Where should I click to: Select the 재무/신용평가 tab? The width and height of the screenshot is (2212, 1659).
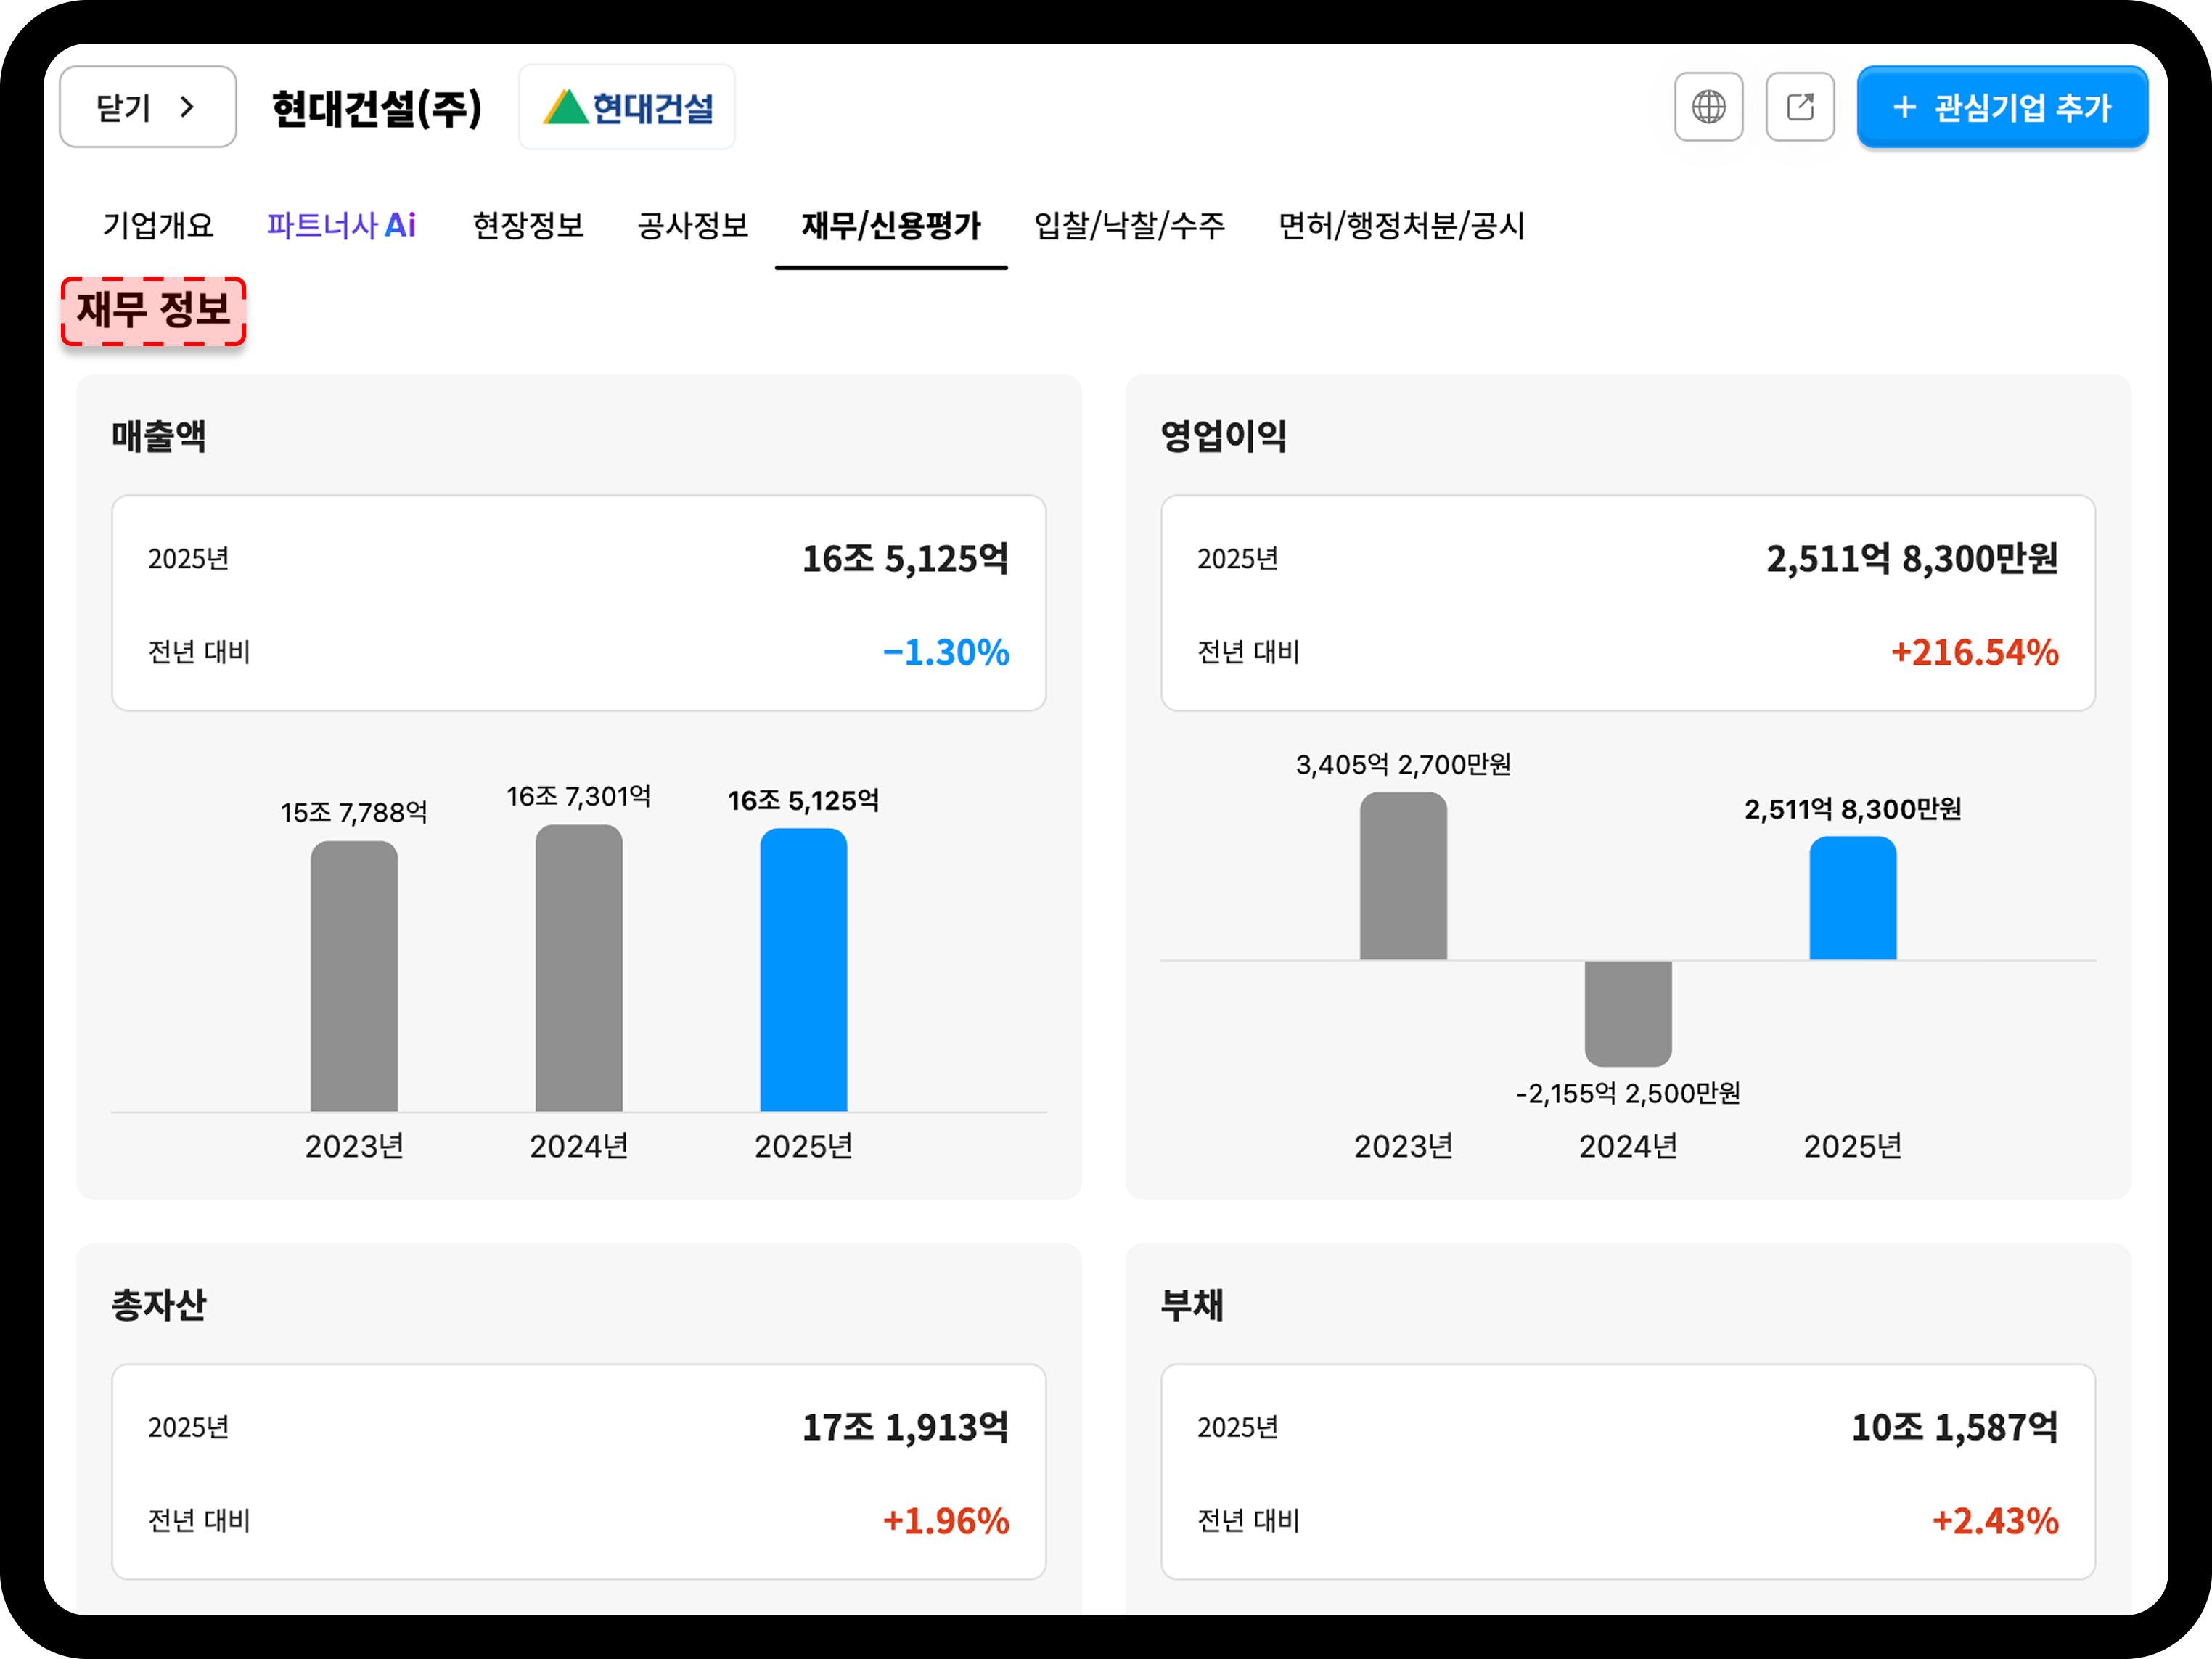(x=891, y=225)
